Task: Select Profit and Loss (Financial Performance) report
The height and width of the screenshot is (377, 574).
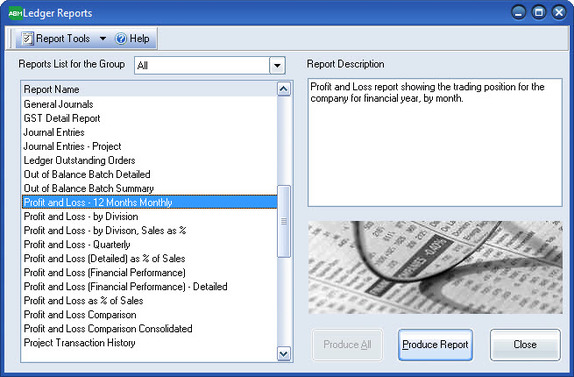Action: click(x=149, y=272)
